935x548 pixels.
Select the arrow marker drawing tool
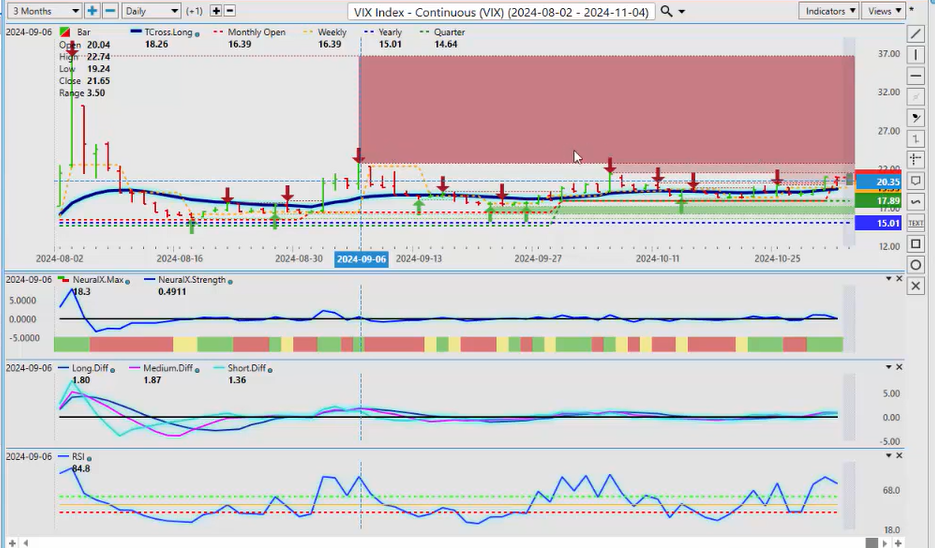[x=915, y=117]
